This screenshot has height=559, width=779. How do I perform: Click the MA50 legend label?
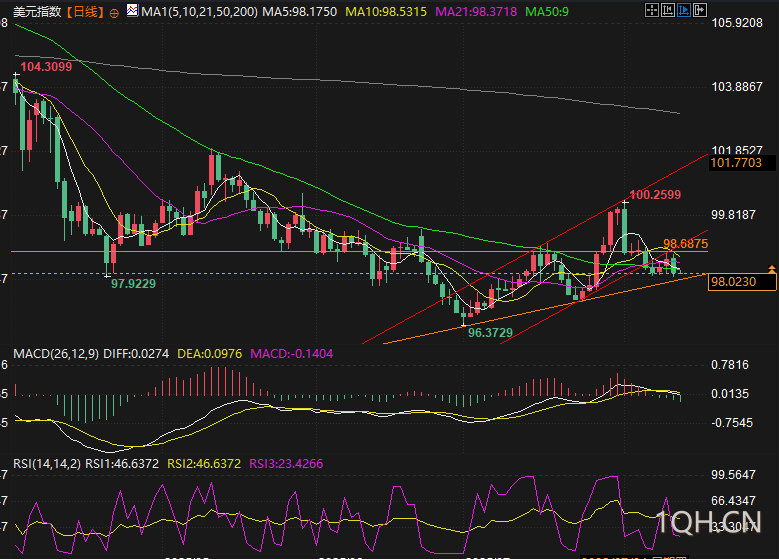coord(547,12)
